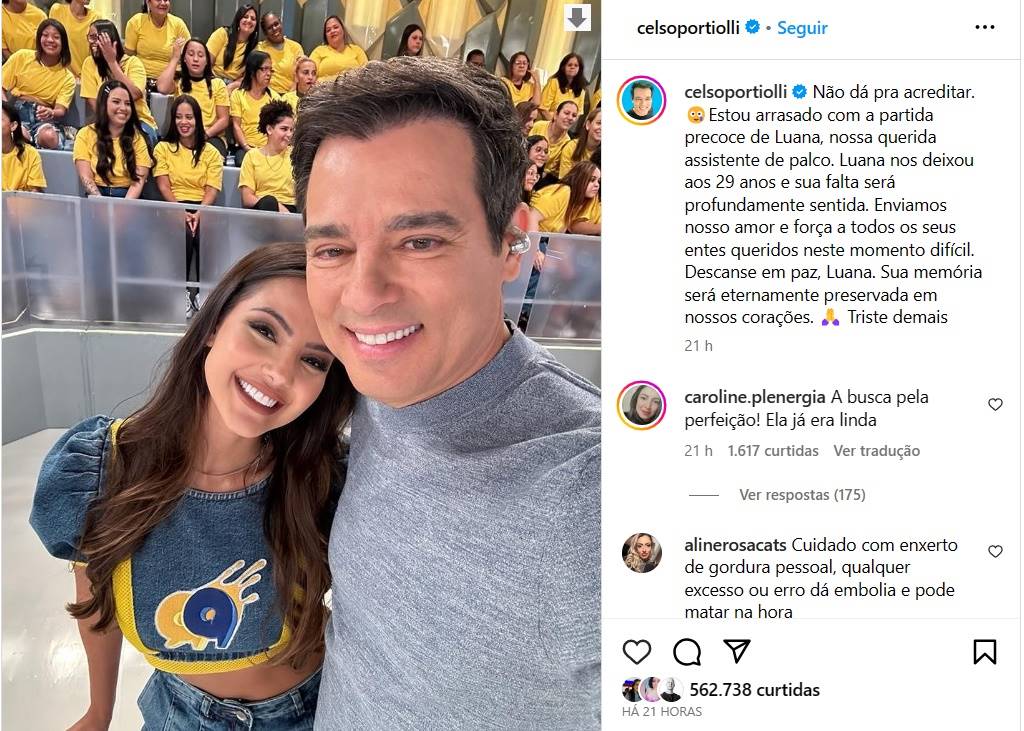Open celsoportiolli profile from header
The width and height of the screenshot is (1024, 731).
point(688,28)
